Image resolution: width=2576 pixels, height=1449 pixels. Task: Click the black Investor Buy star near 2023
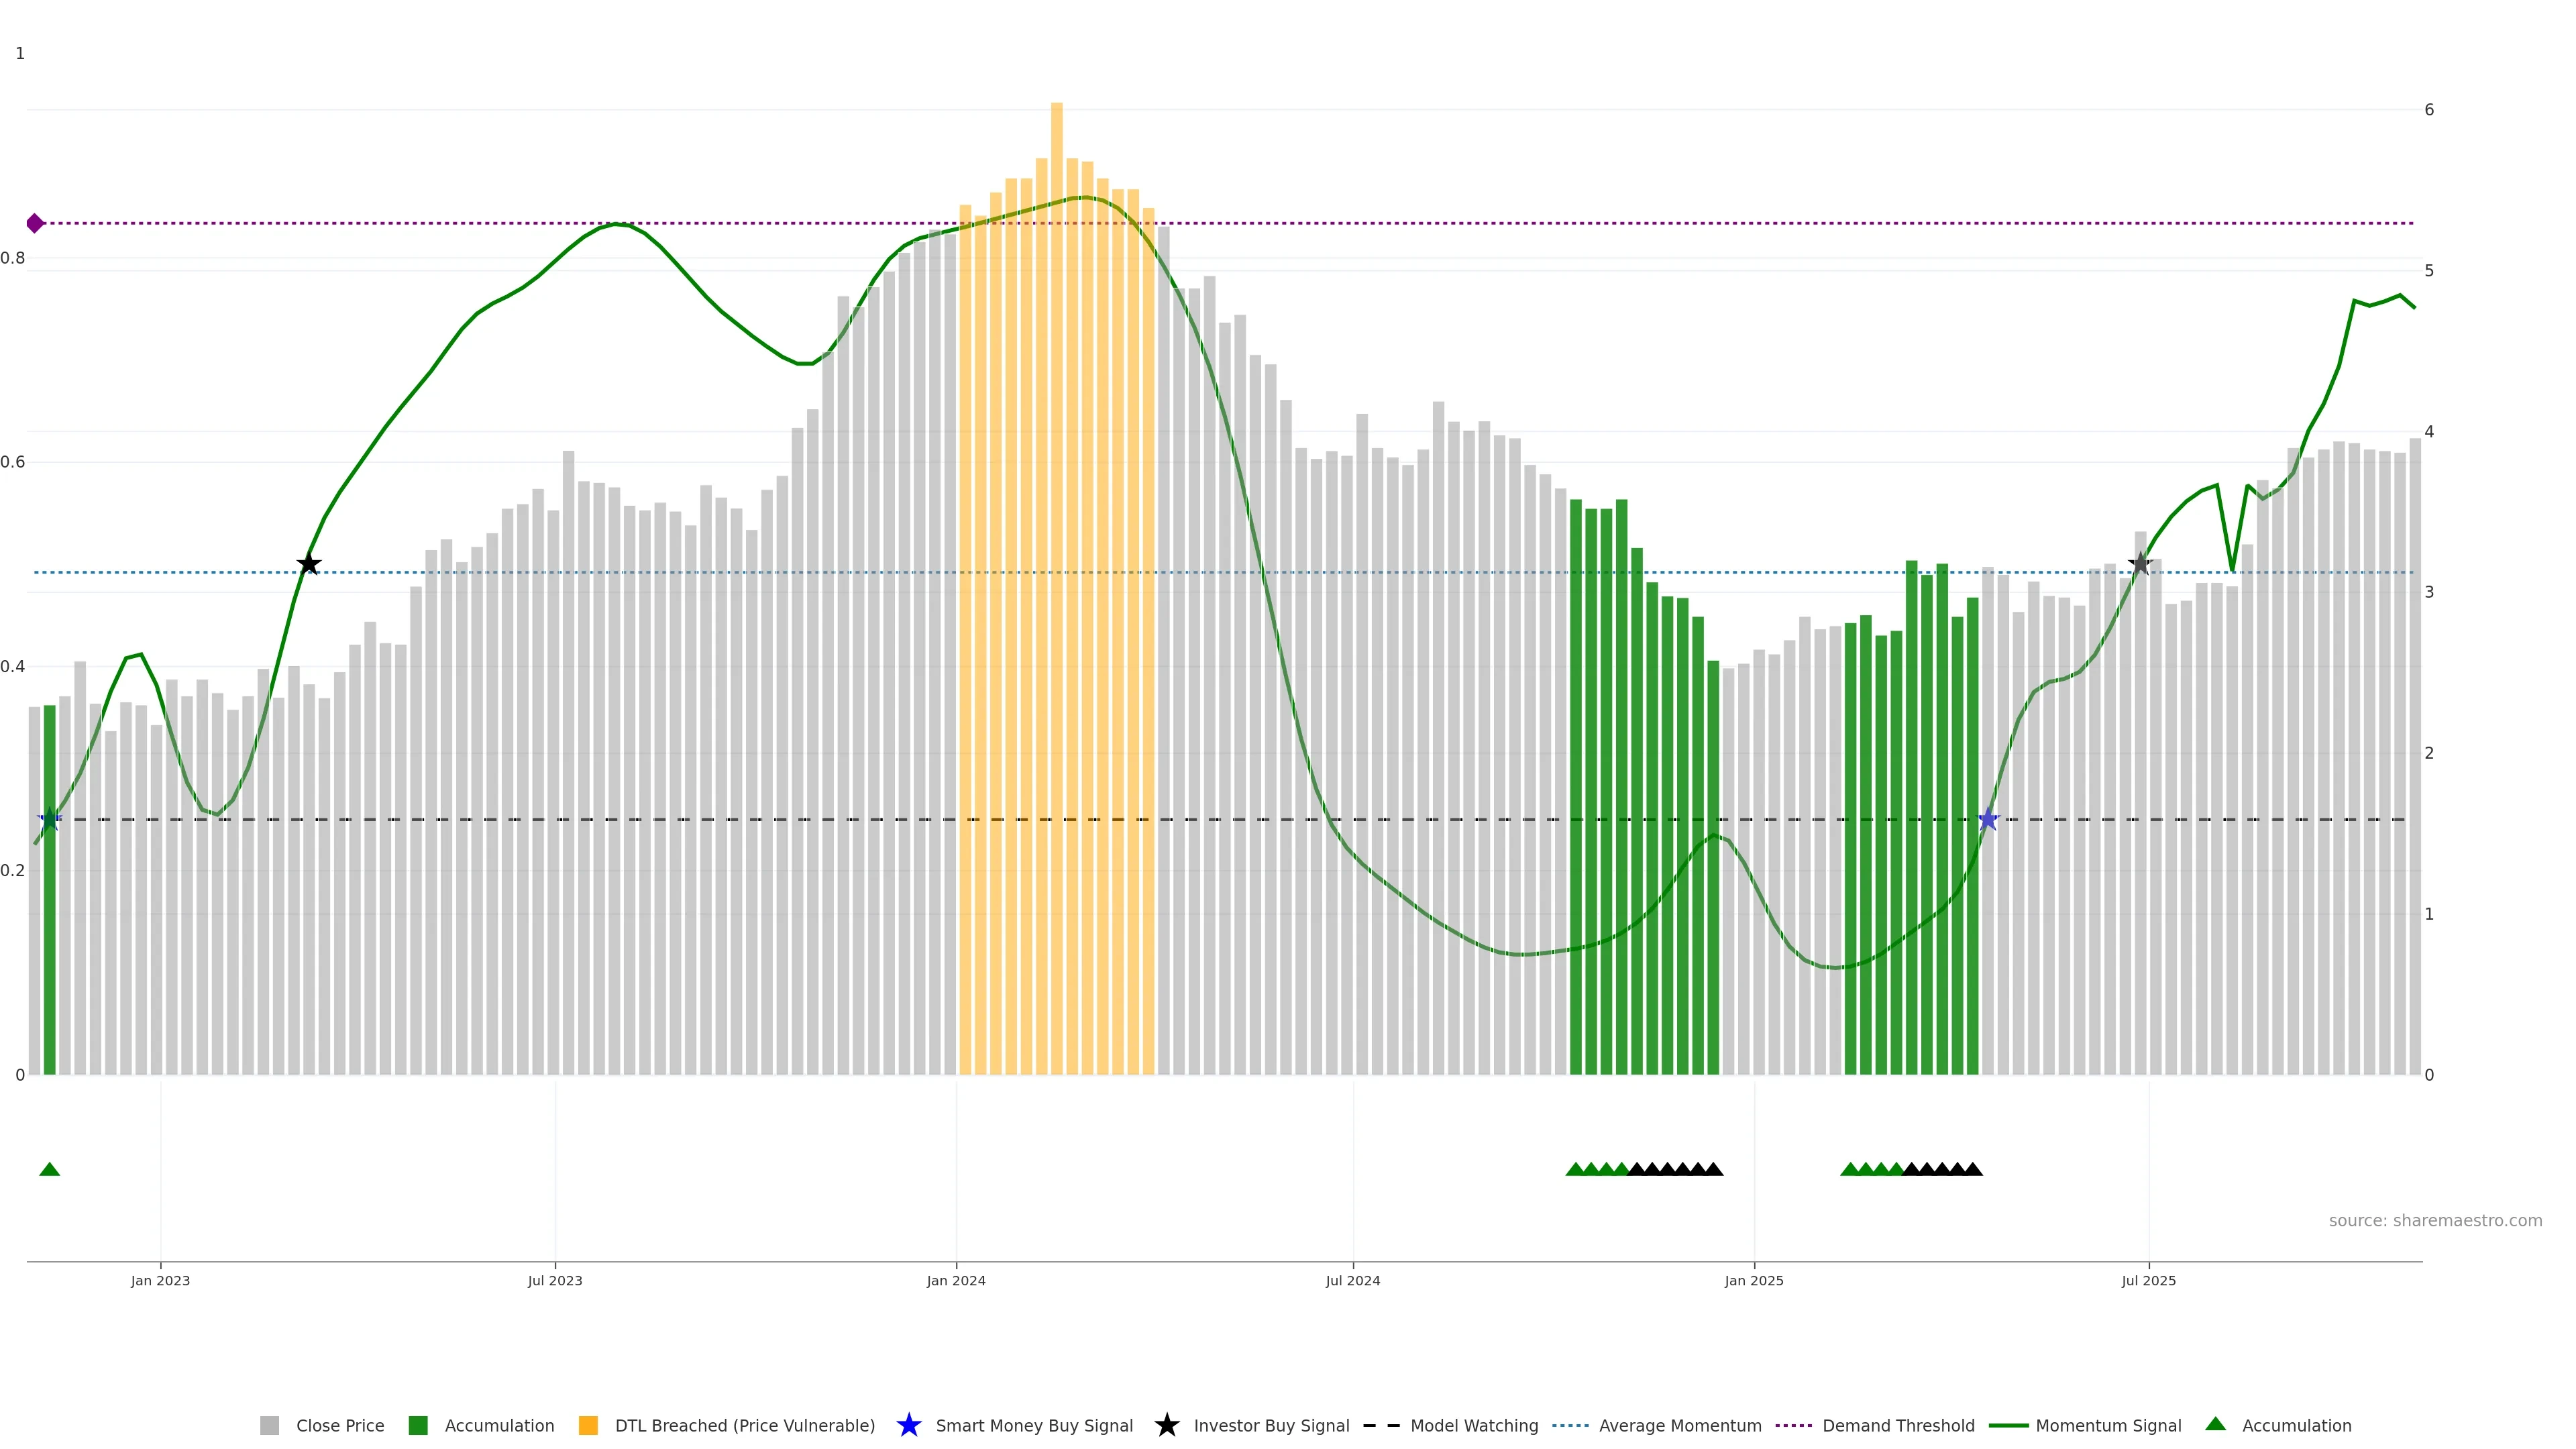[x=309, y=564]
